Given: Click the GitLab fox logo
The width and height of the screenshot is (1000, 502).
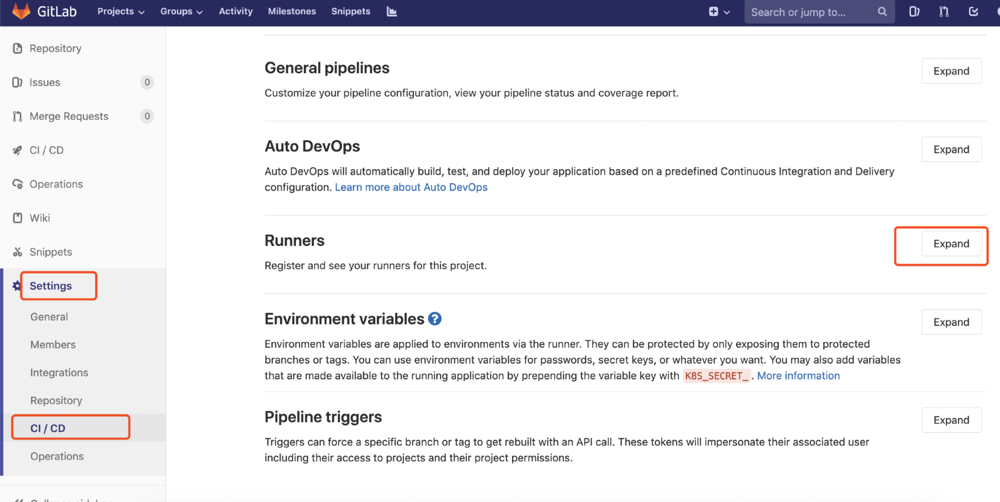Looking at the screenshot, I should coord(21,12).
